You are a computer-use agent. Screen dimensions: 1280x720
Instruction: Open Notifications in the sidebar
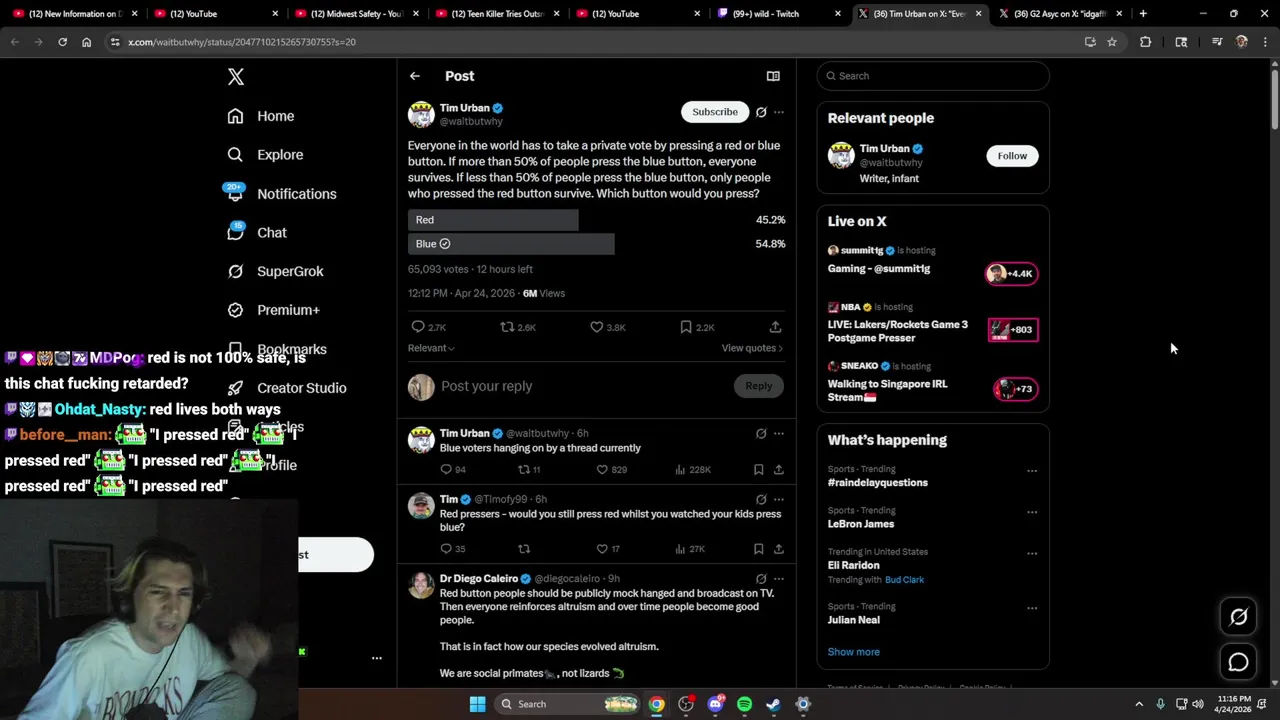pos(282,194)
